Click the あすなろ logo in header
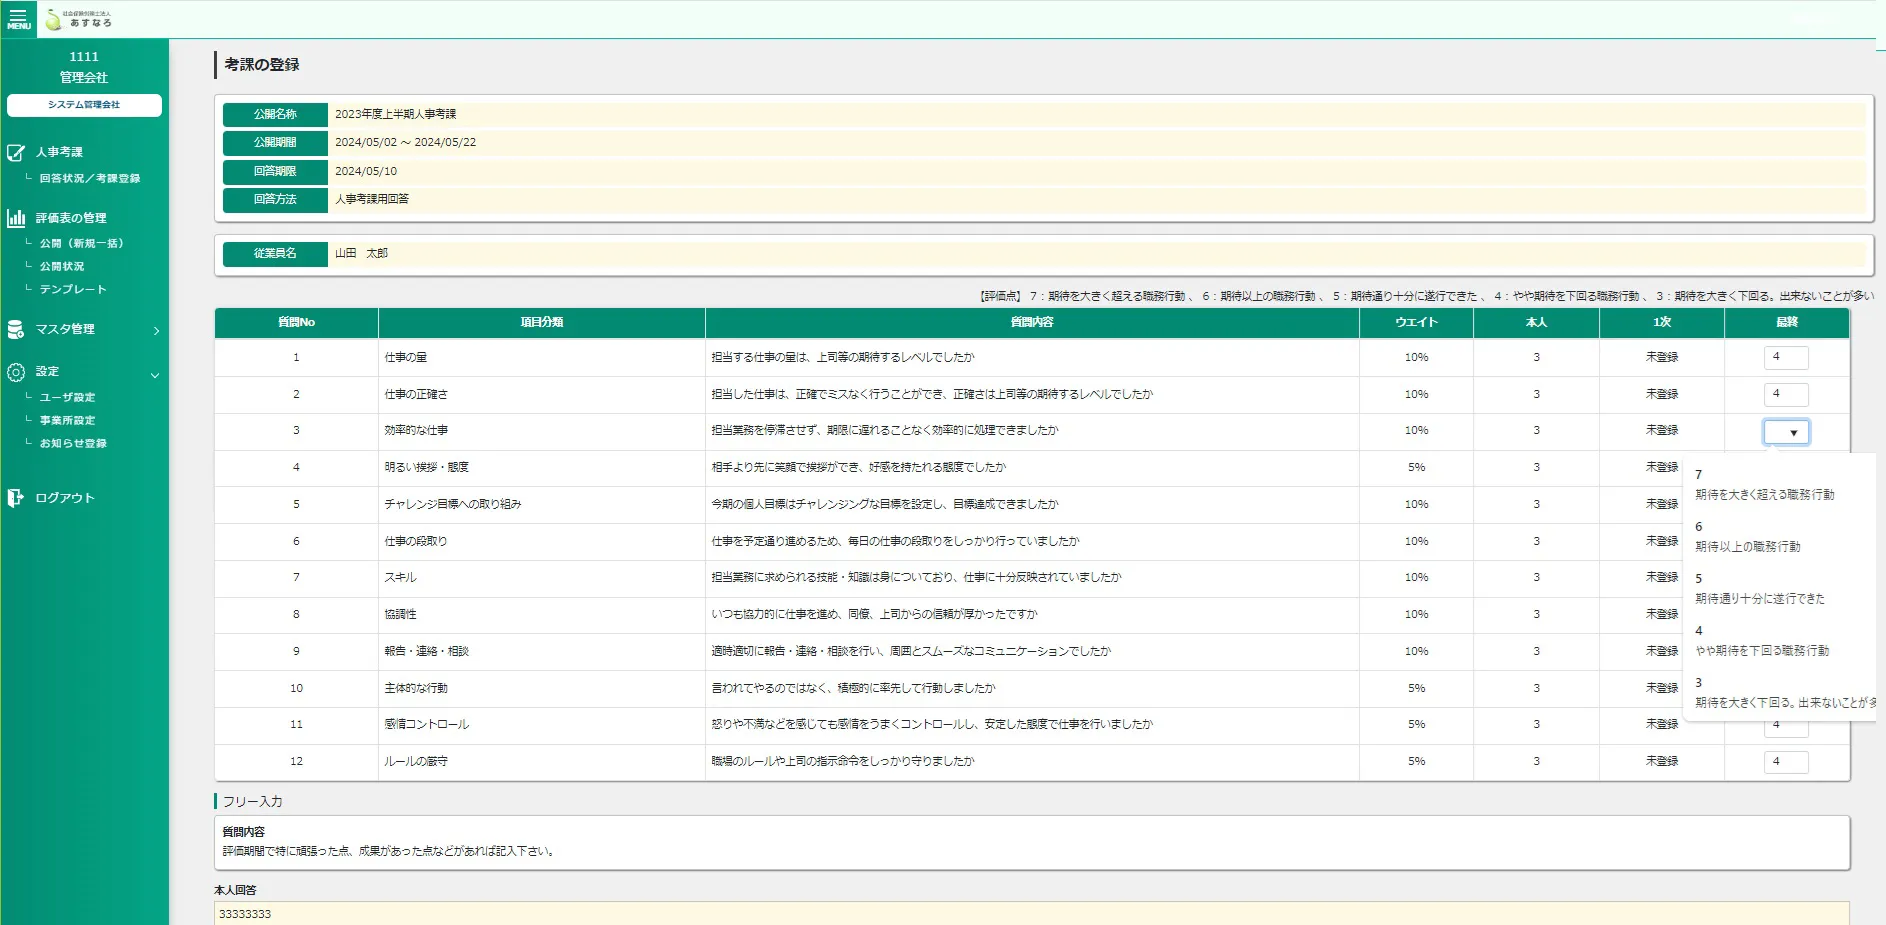 coord(80,20)
